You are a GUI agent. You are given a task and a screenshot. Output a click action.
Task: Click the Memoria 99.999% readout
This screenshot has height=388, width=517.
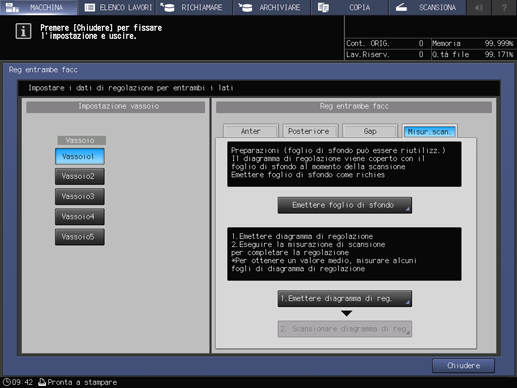(x=473, y=43)
